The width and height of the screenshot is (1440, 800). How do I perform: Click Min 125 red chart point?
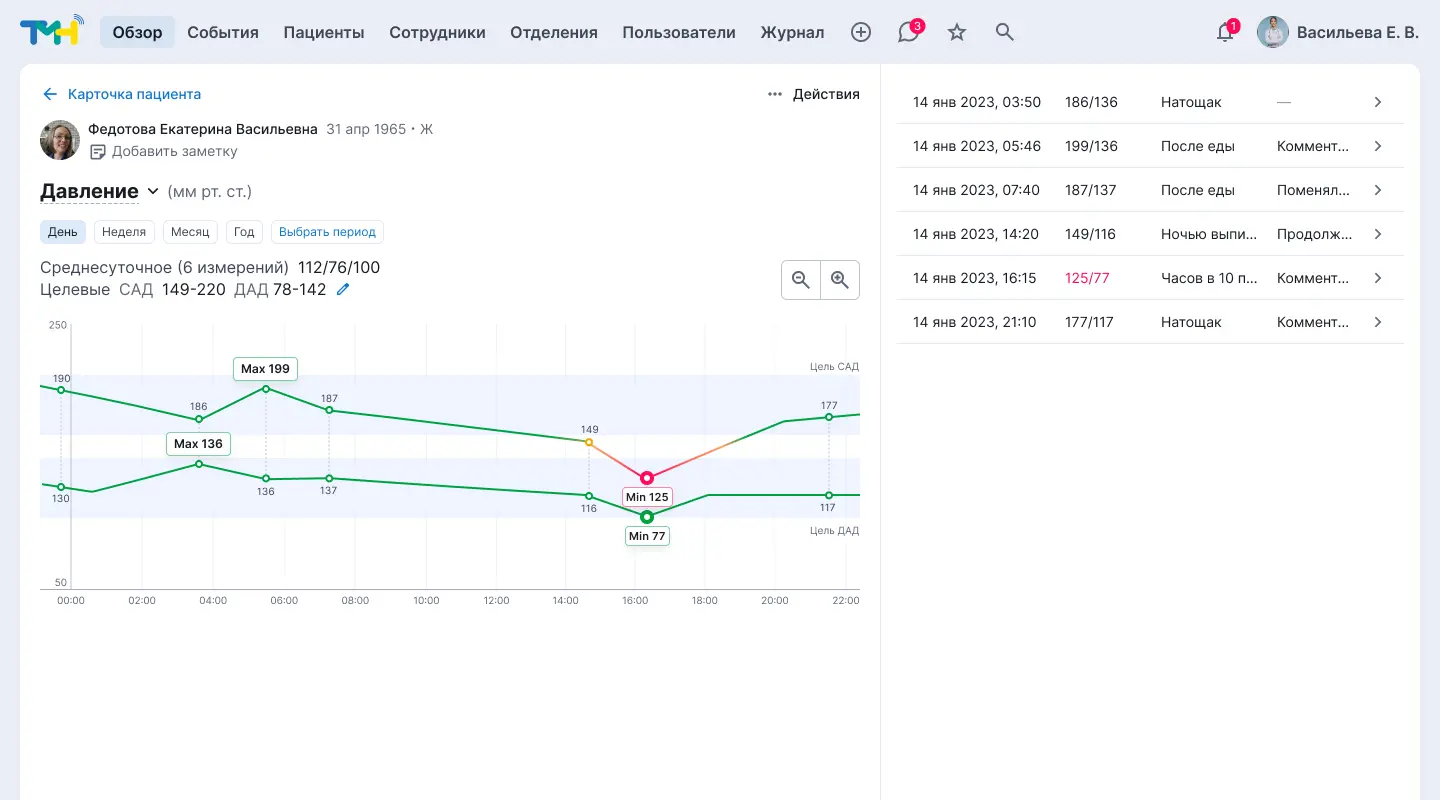[647, 478]
